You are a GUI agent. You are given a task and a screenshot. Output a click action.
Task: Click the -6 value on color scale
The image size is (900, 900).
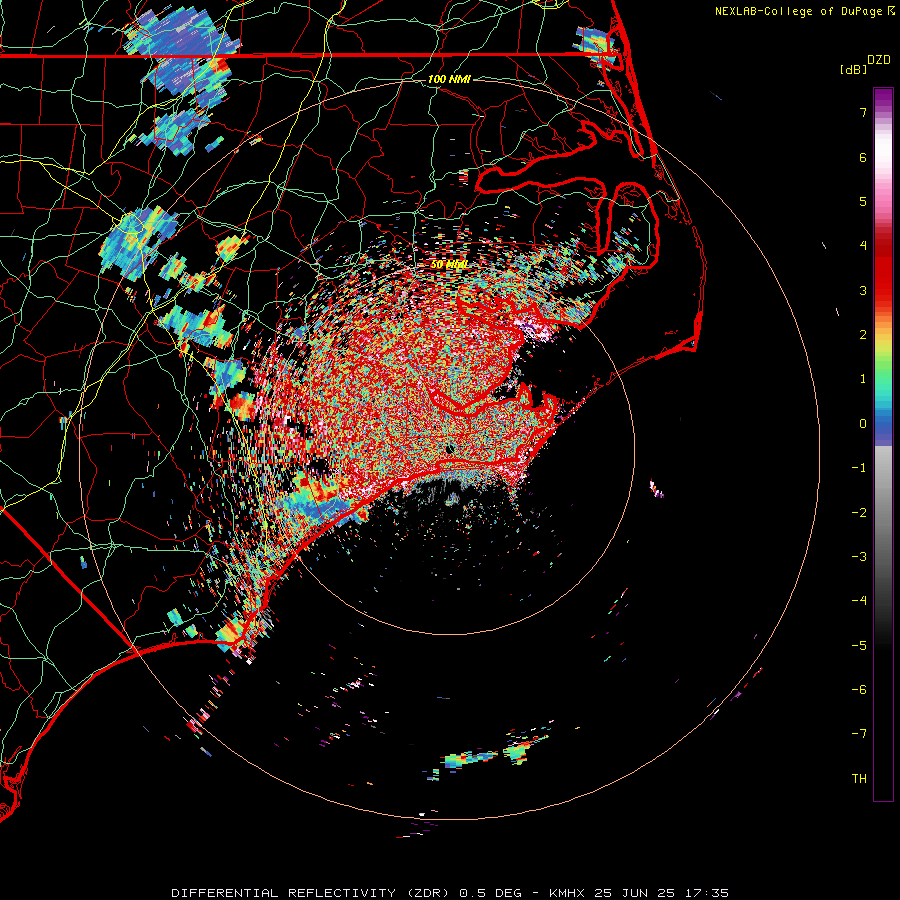[x=859, y=690]
